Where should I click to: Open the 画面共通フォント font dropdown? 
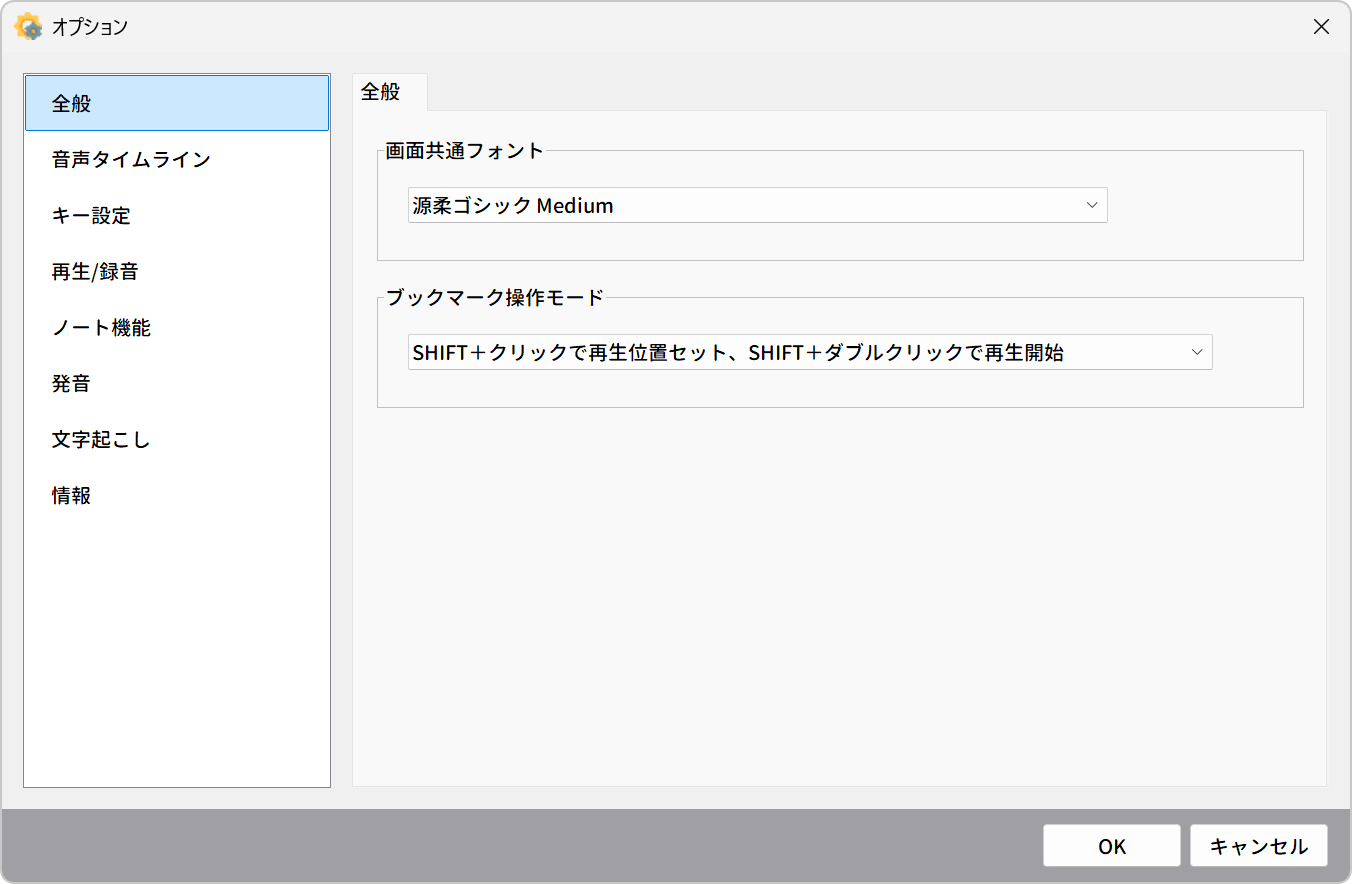tap(758, 206)
